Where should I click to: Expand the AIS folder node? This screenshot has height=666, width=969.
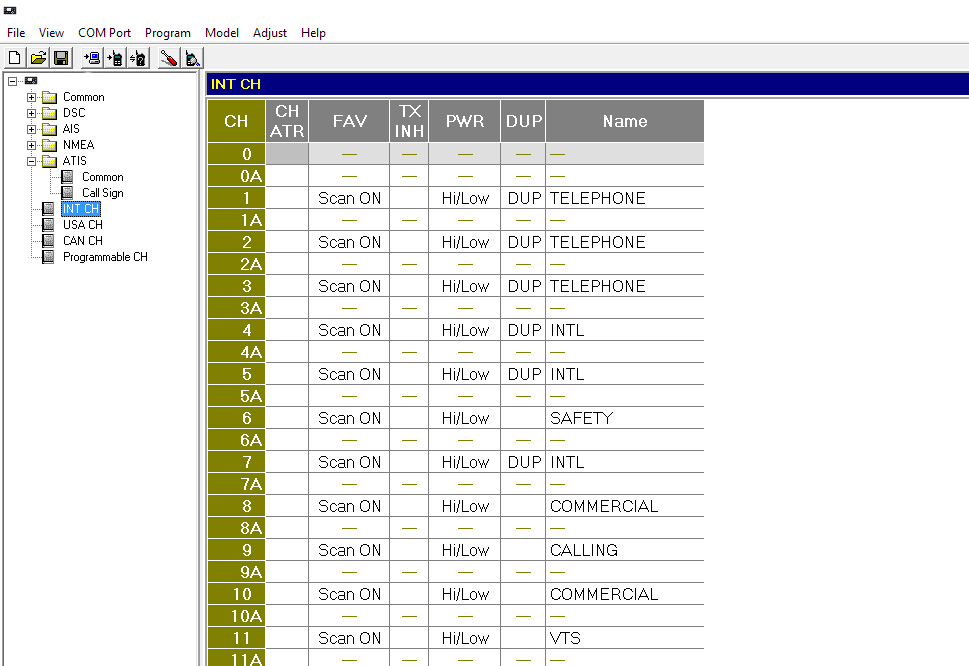(x=32, y=129)
